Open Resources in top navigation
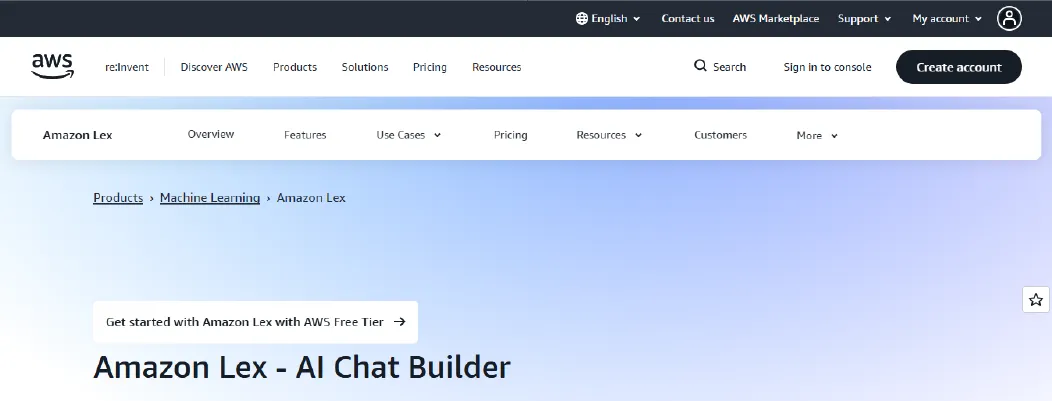 coord(496,67)
